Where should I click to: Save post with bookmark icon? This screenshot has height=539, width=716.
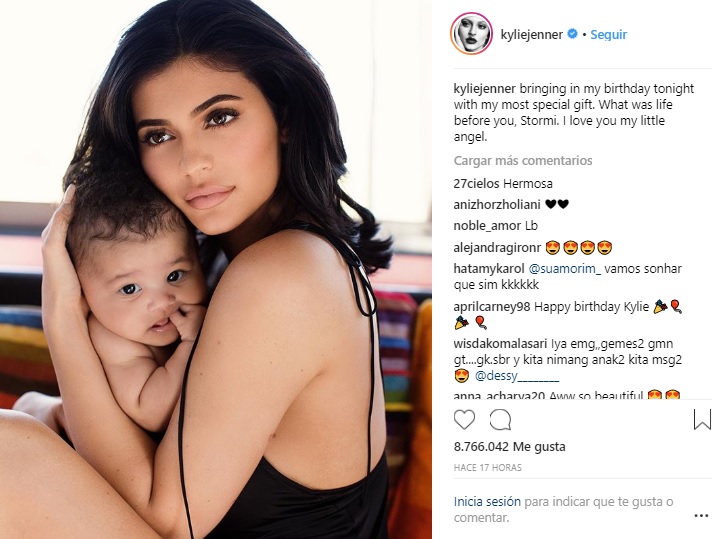[x=702, y=419]
